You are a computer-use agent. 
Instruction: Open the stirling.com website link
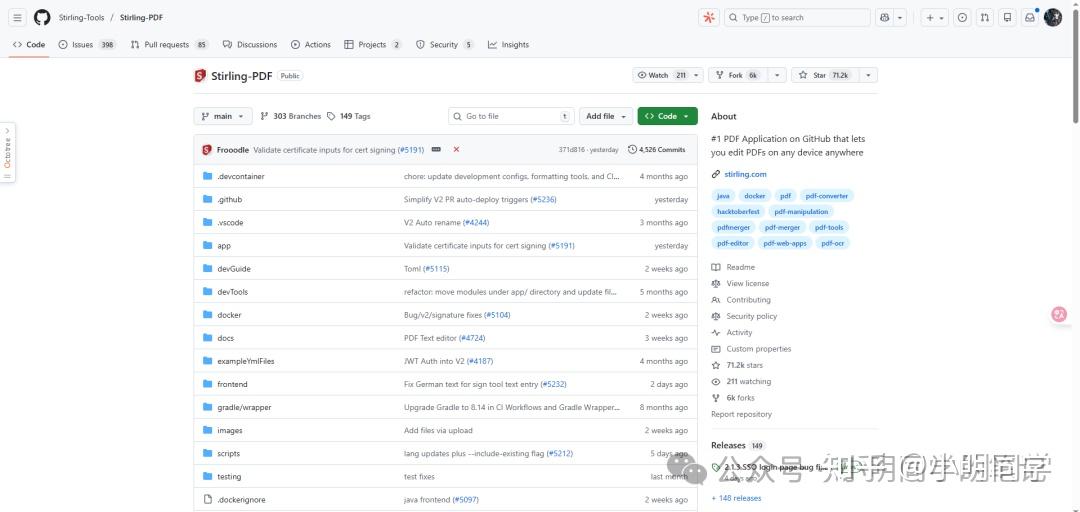click(x=745, y=174)
